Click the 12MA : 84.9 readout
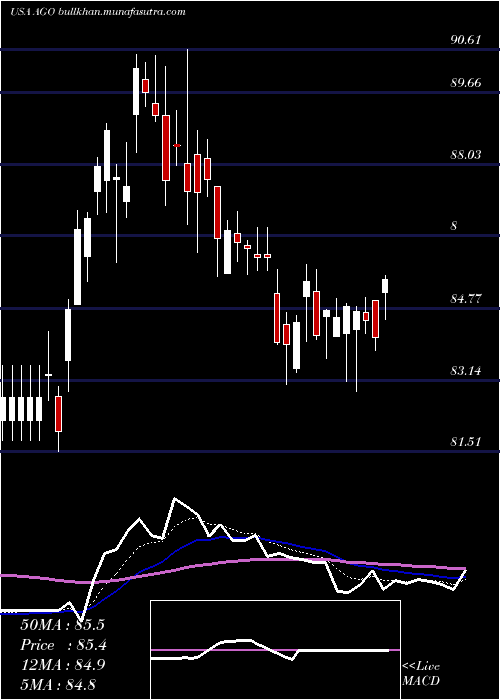The width and height of the screenshot is (500, 700). pyautogui.click(x=62, y=665)
